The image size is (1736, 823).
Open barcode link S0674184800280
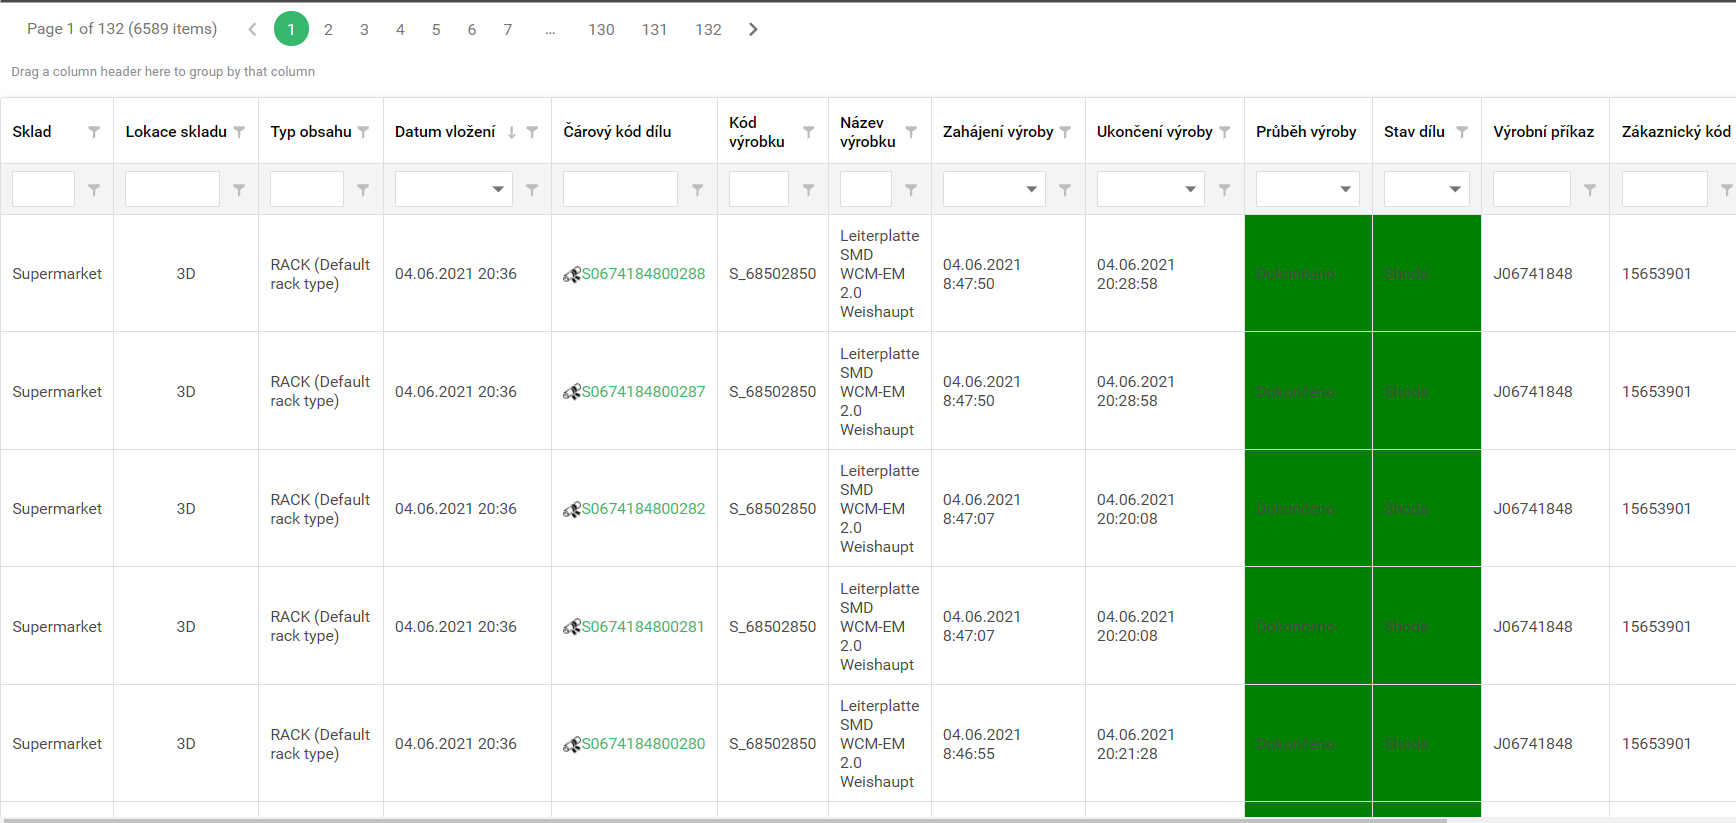643,744
